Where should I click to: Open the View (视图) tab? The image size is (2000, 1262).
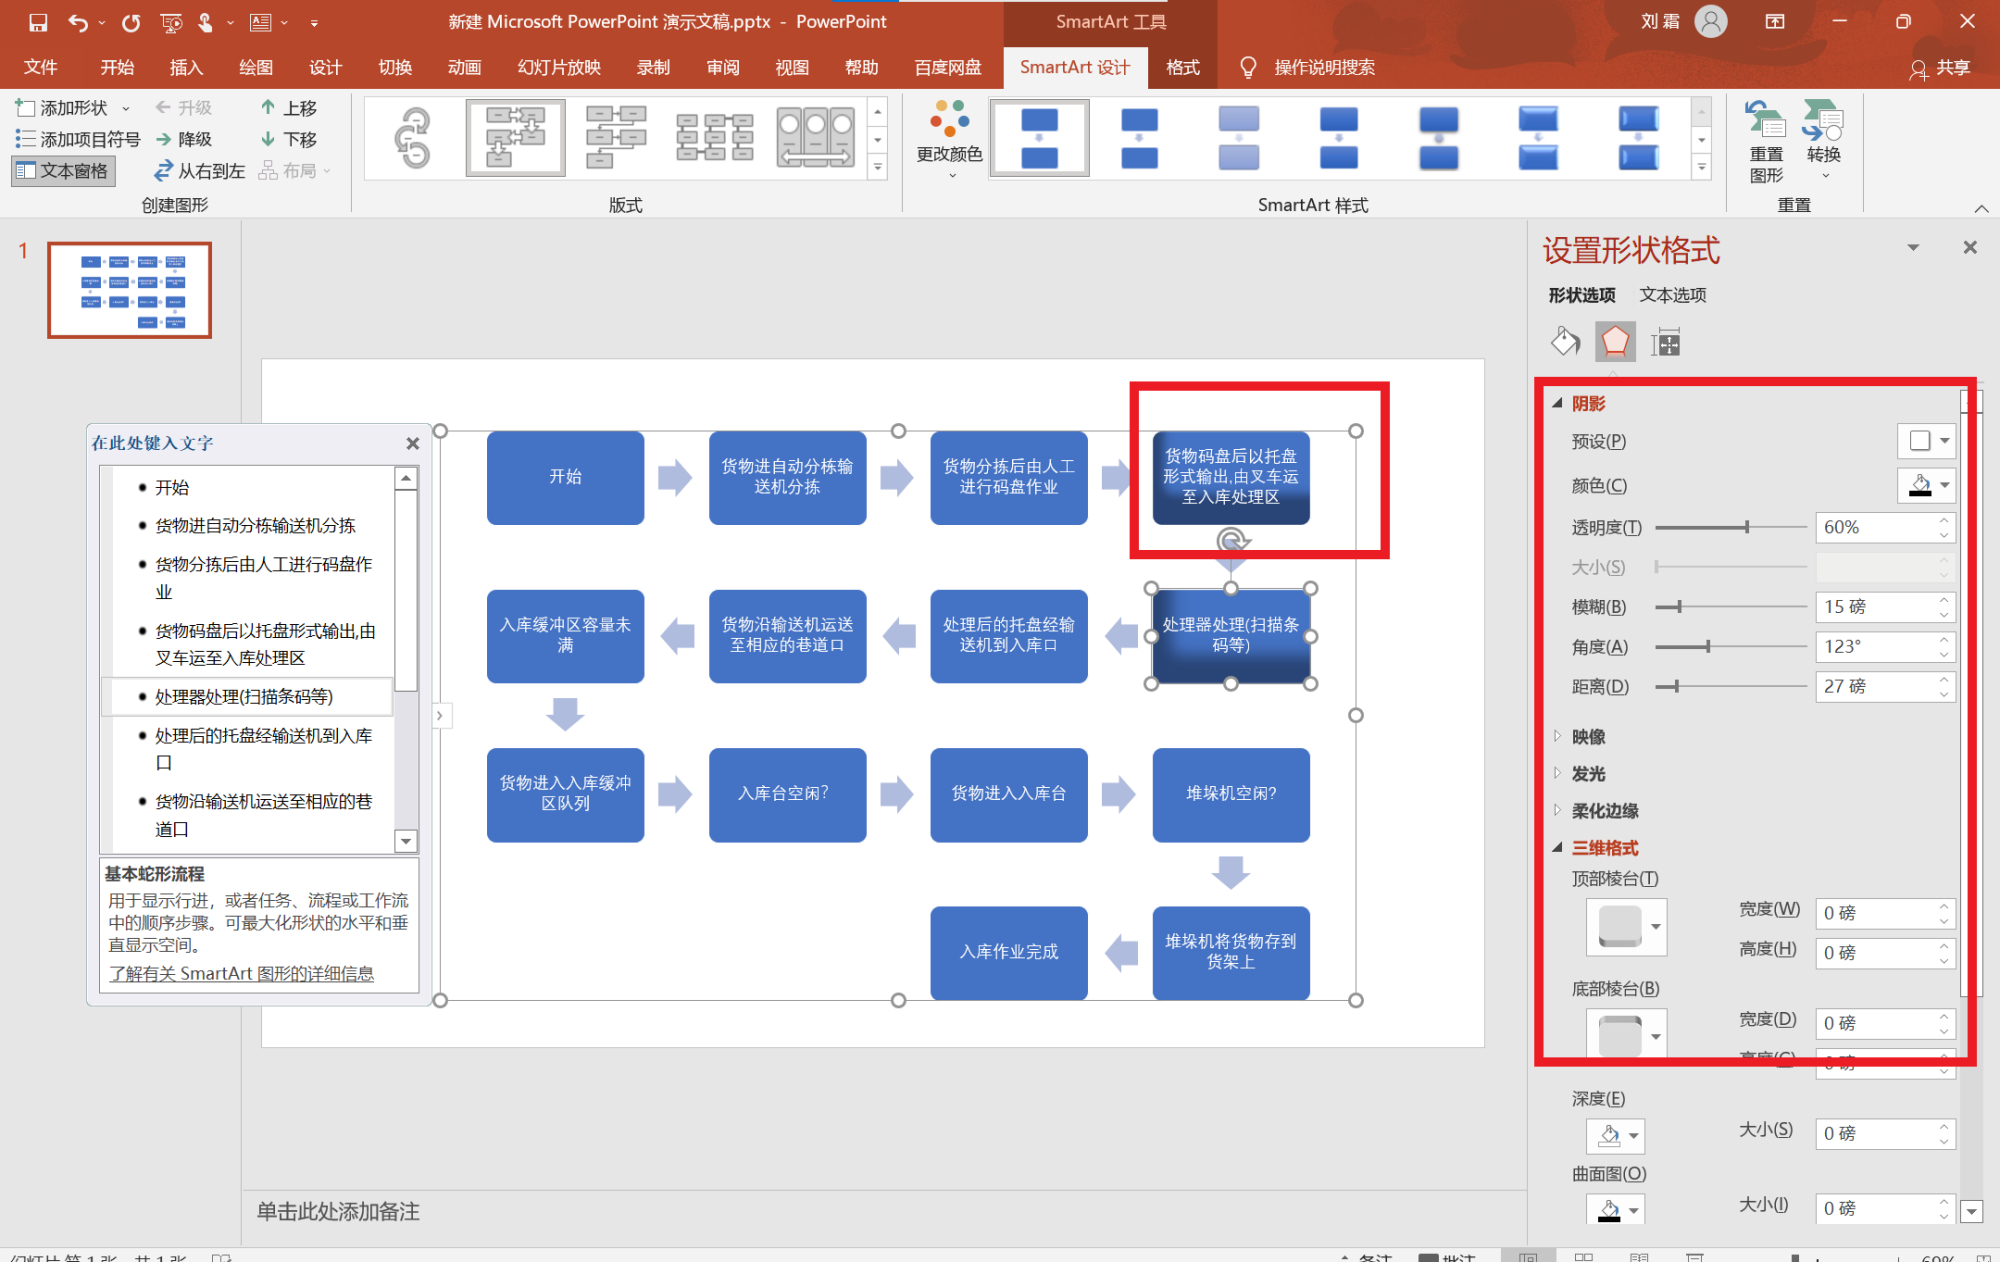click(x=792, y=67)
